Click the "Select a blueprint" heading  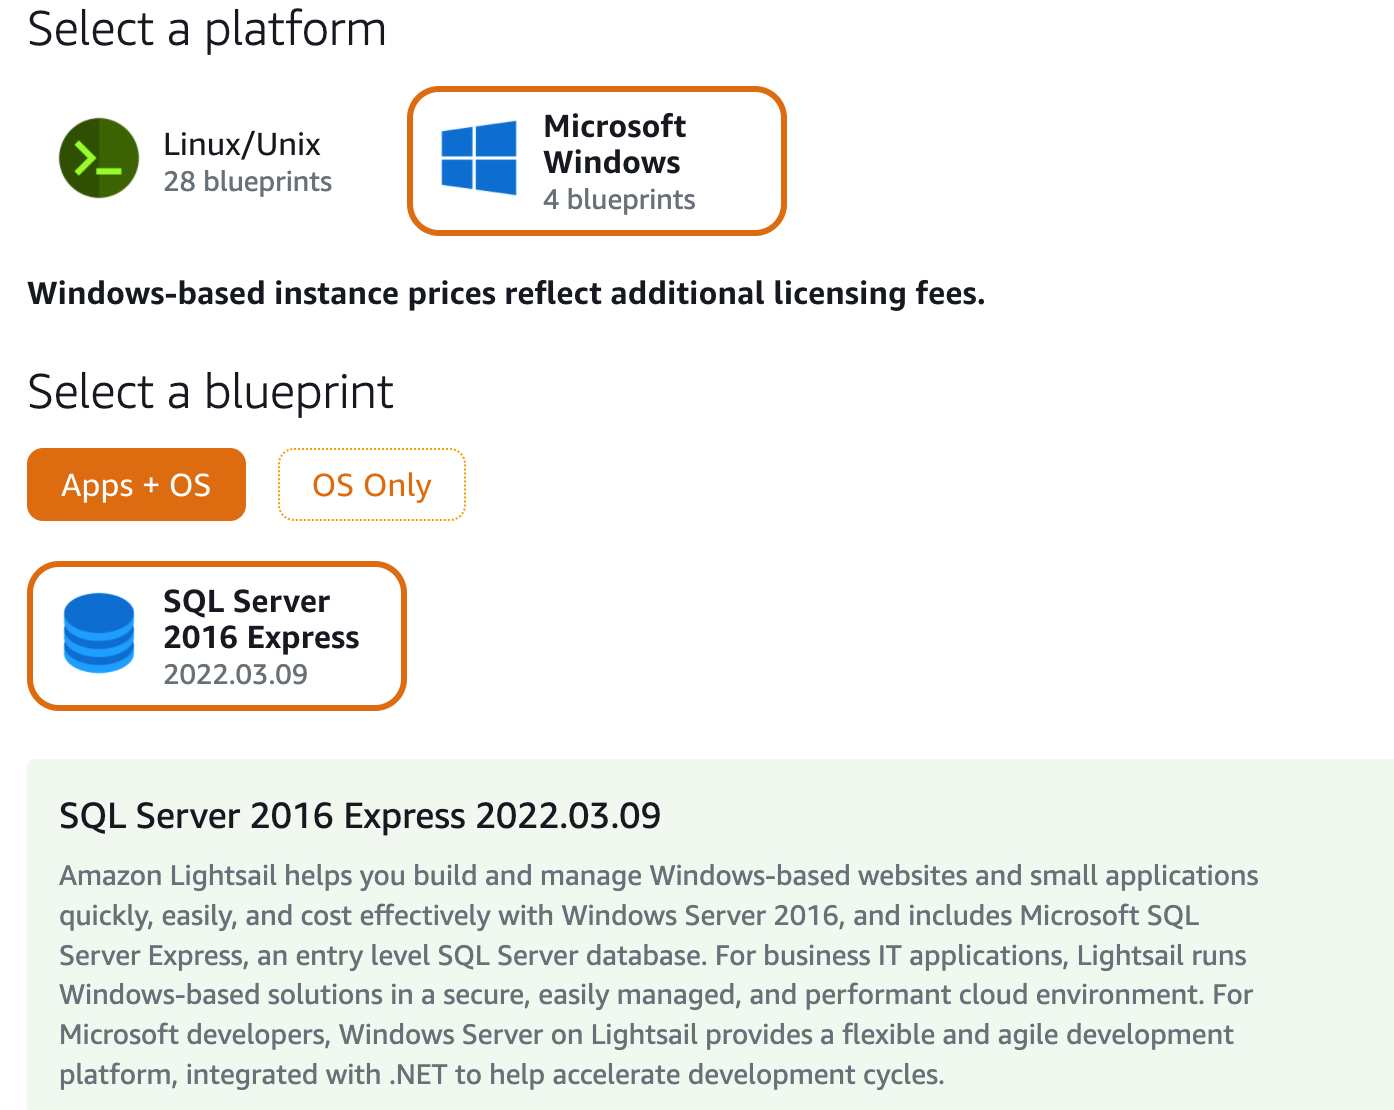point(210,391)
